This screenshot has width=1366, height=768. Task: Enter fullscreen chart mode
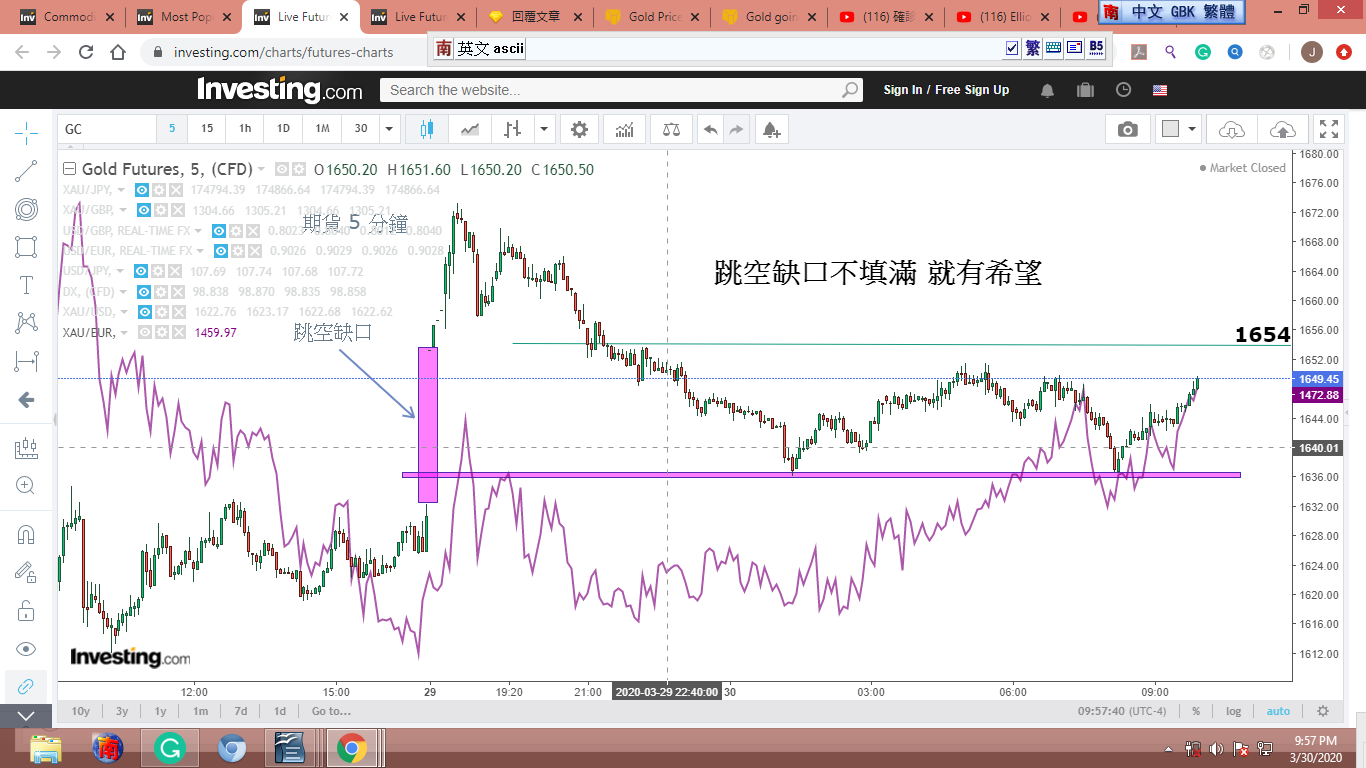click(x=1328, y=129)
